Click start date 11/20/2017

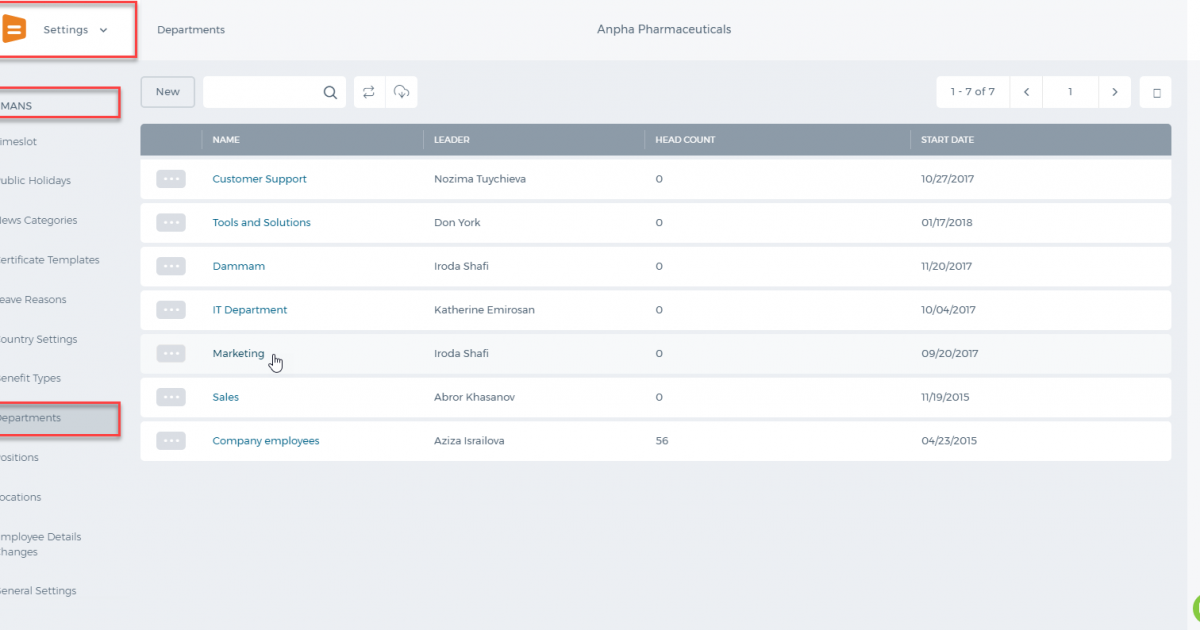click(947, 266)
